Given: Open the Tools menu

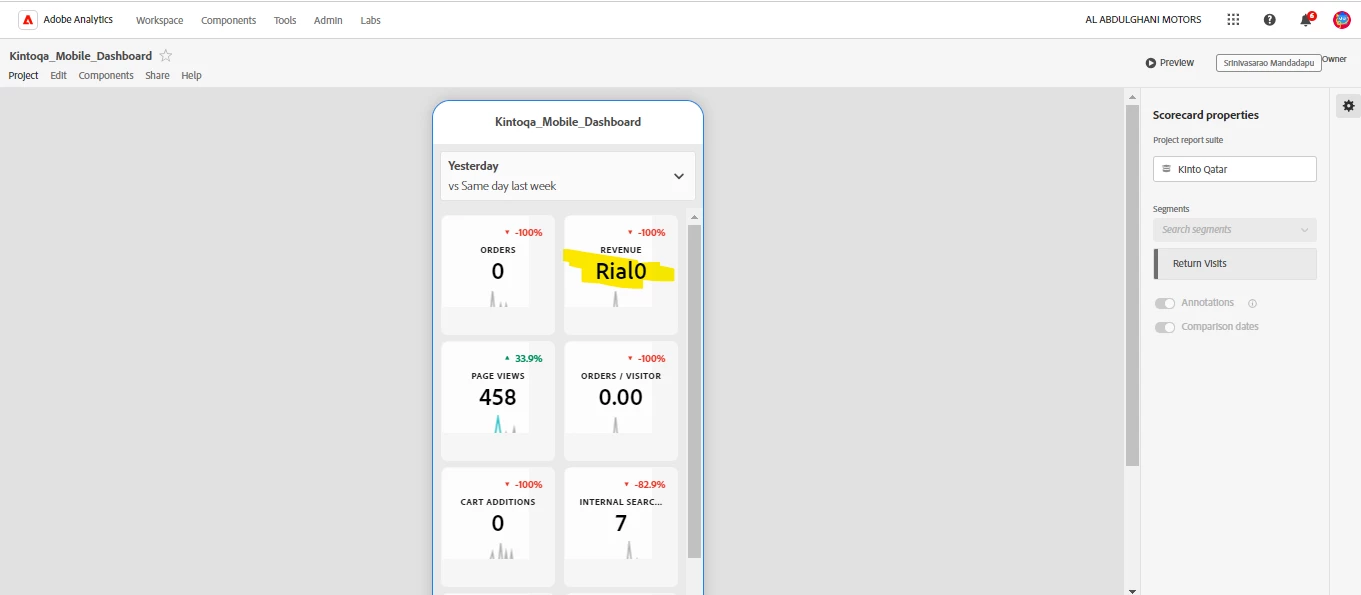Looking at the screenshot, I should (285, 20).
